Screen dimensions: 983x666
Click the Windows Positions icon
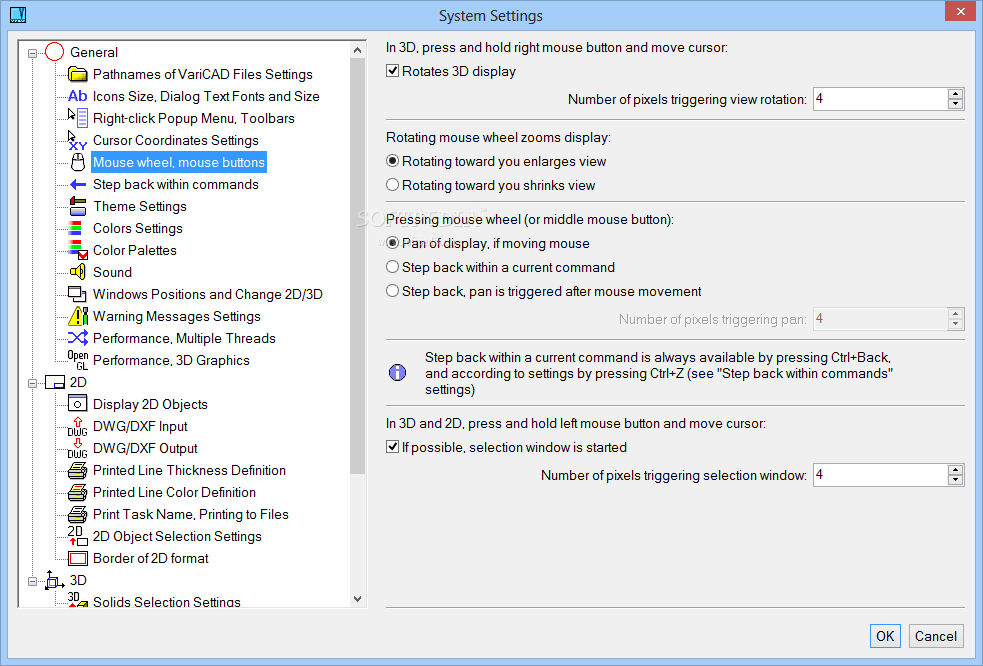tap(77, 293)
